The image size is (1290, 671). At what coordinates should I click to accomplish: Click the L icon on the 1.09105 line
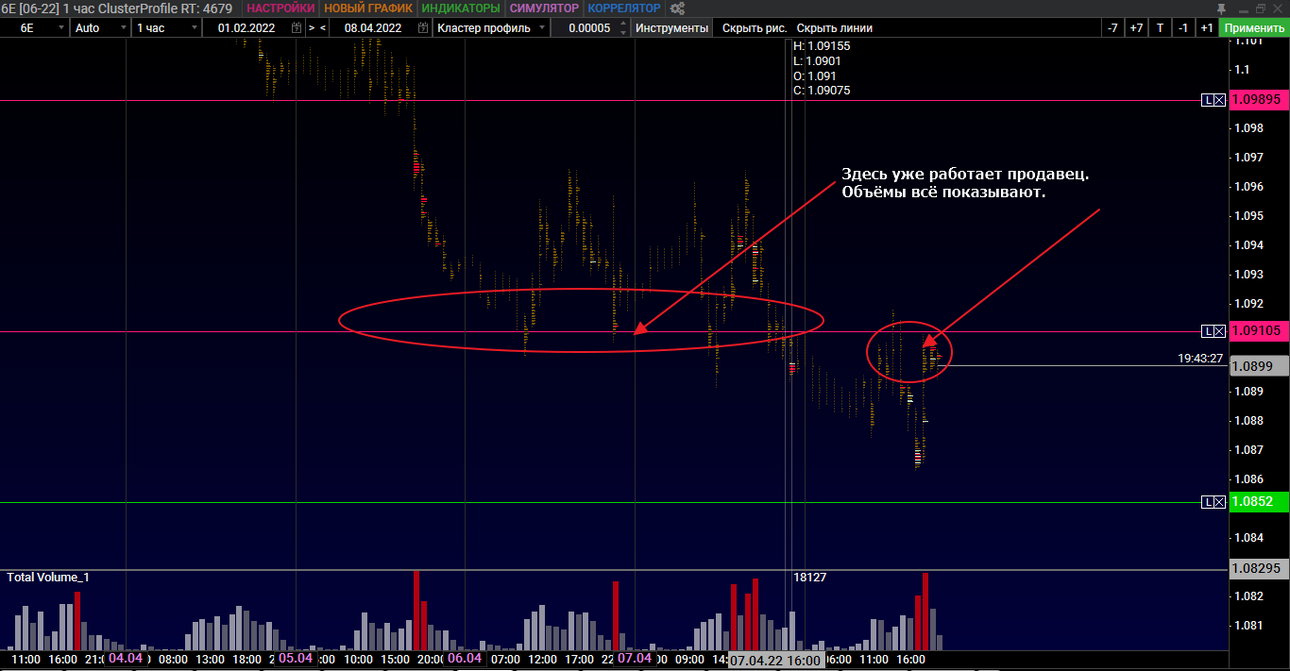[1208, 331]
